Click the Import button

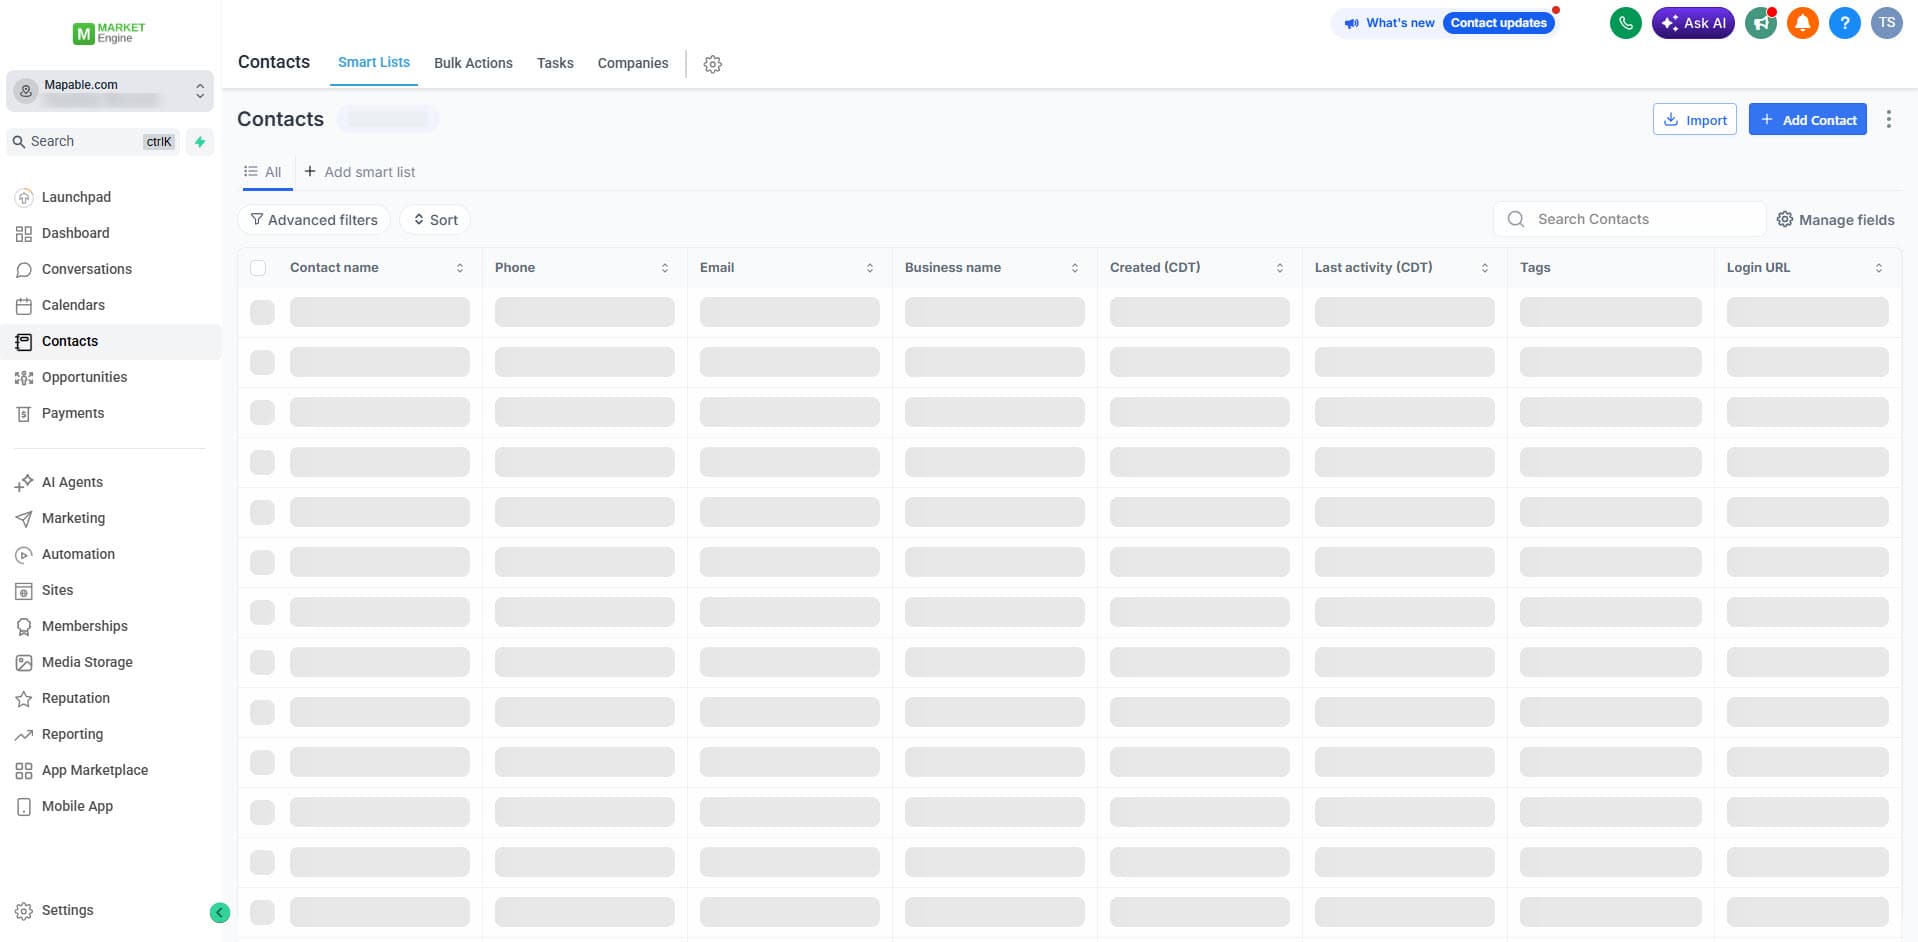click(1695, 119)
